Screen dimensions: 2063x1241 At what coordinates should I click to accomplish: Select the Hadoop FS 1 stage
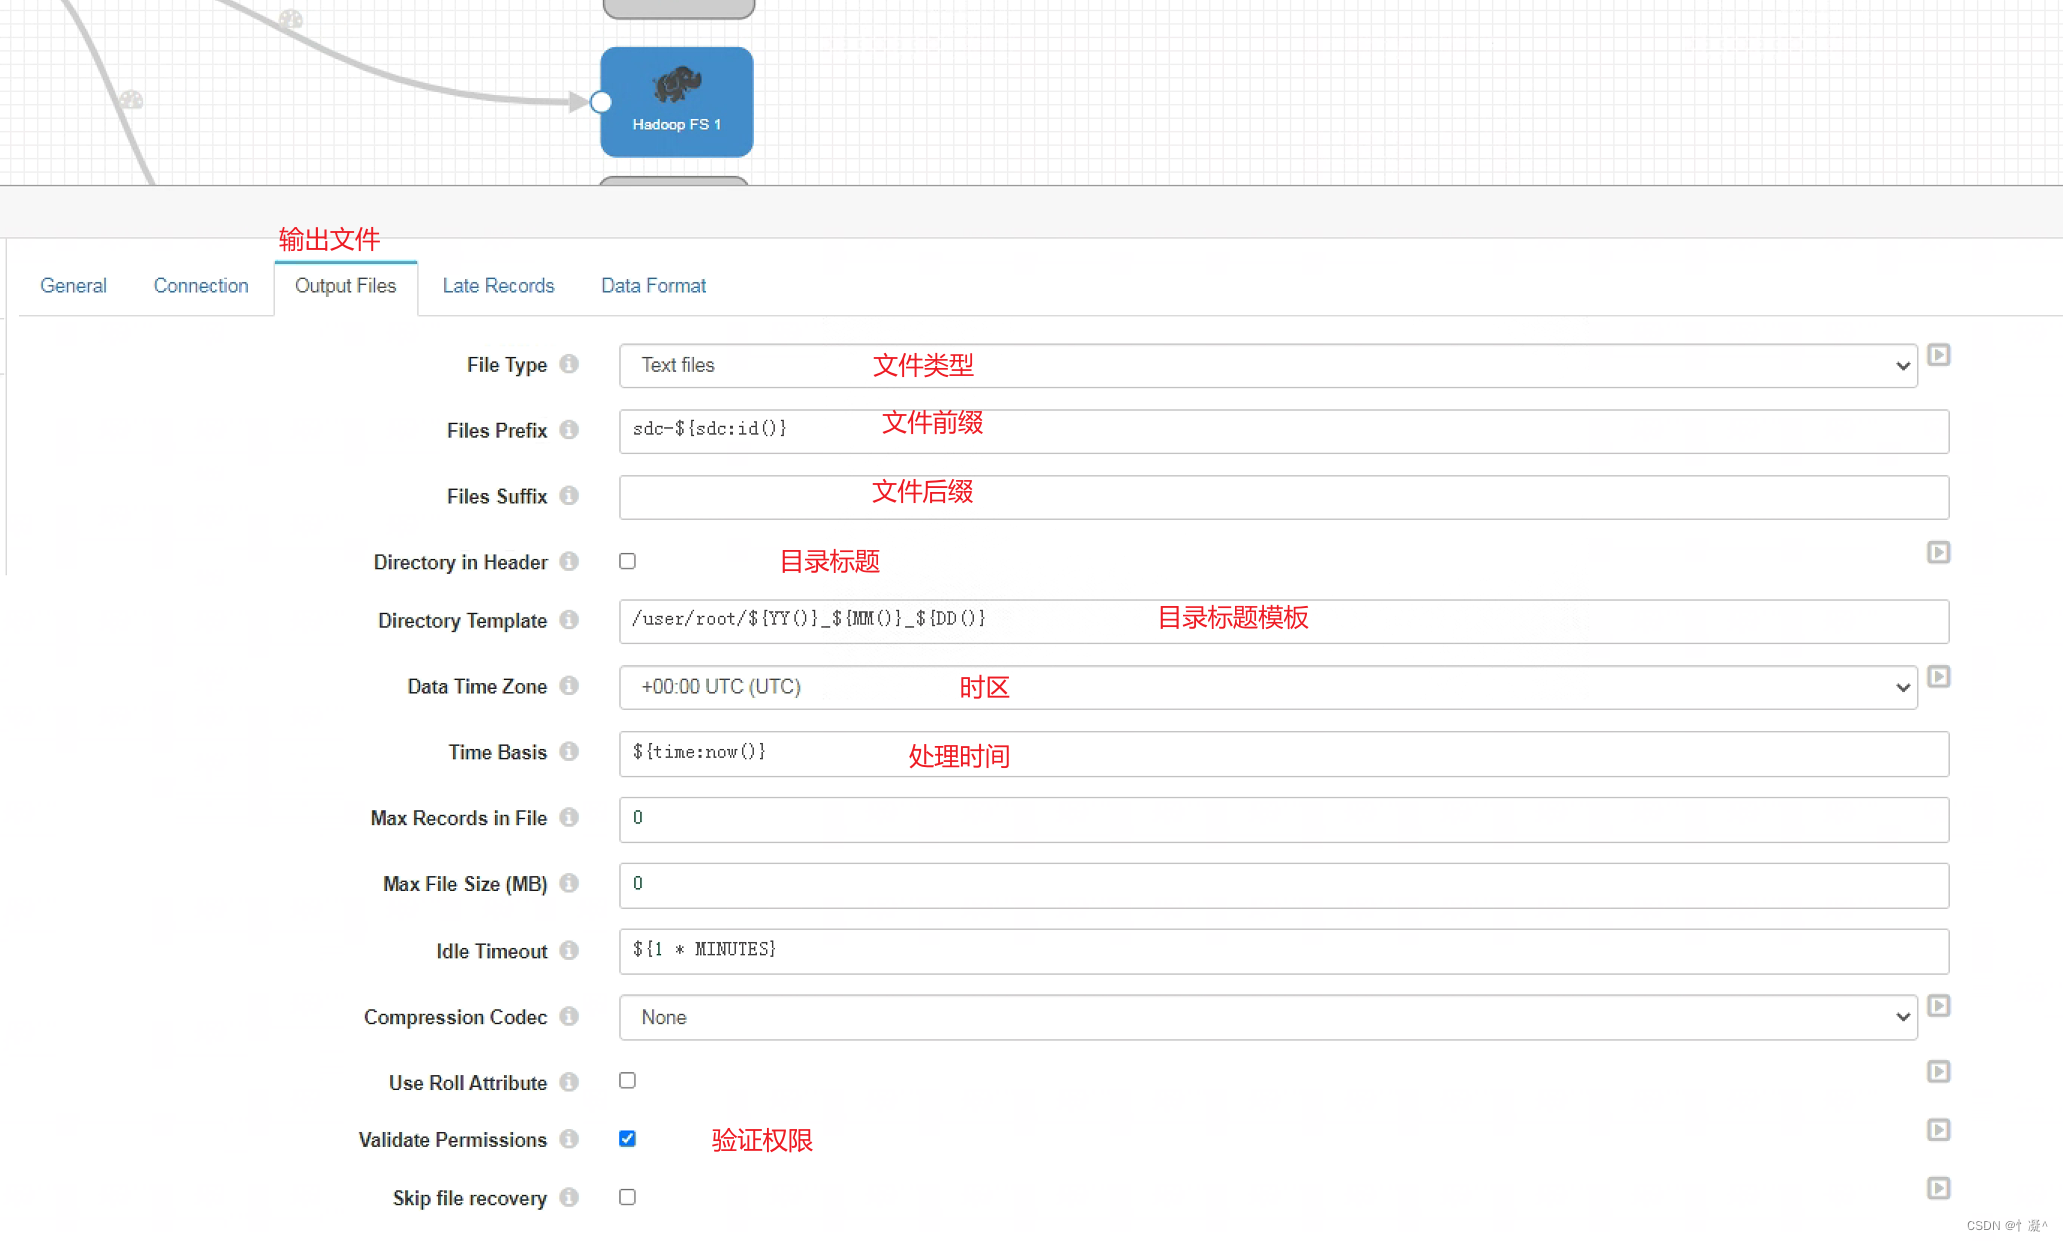pyautogui.click(x=676, y=100)
